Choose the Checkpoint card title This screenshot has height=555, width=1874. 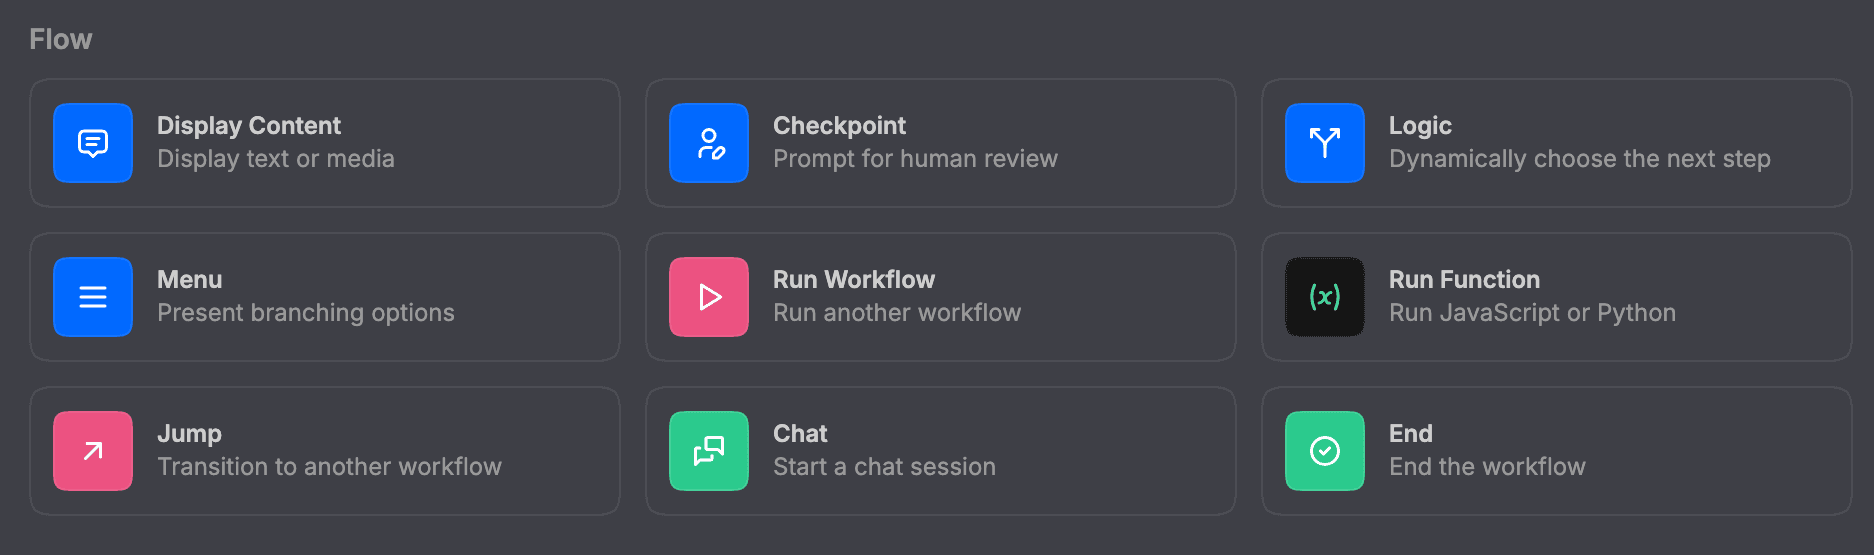(x=839, y=126)
